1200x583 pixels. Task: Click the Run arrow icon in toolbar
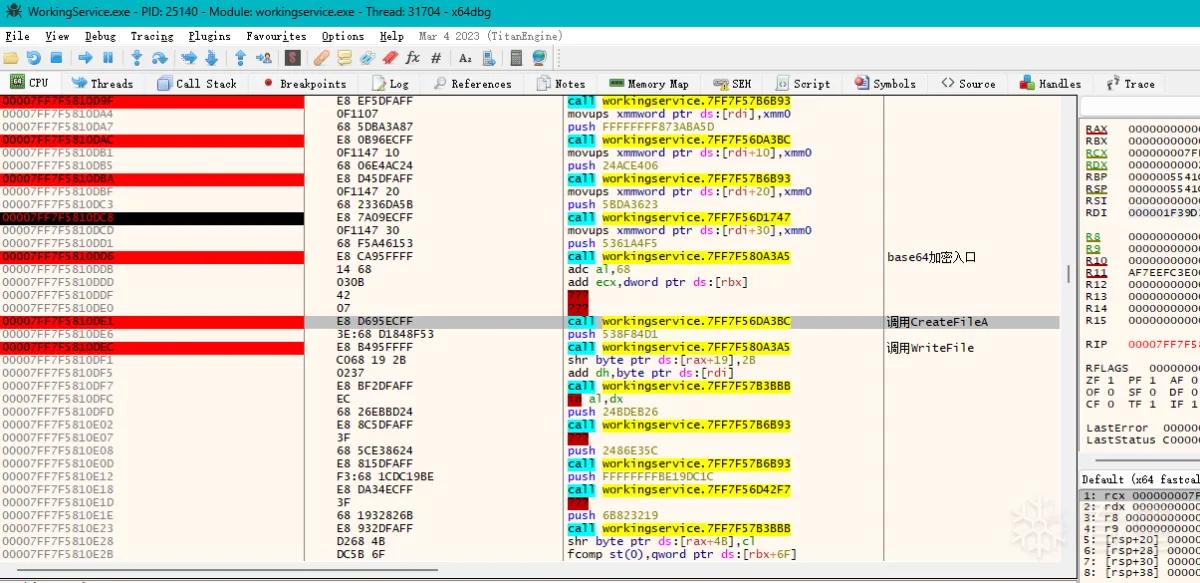tap(85, 58)
